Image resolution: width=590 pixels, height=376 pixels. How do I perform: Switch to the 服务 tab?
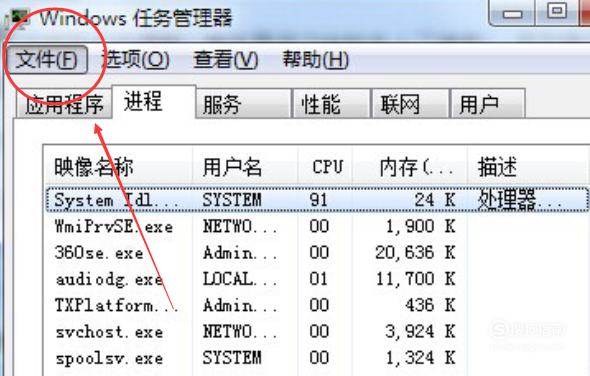(243, 104)
